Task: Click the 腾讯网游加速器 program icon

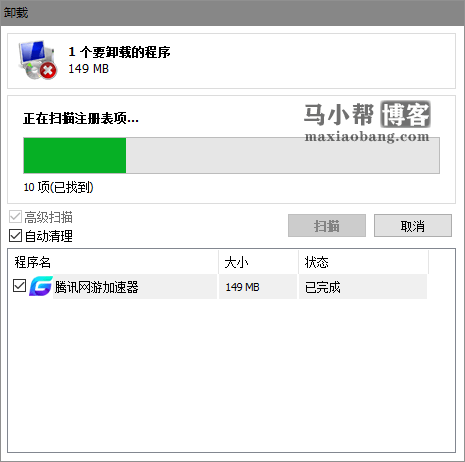Action: tap(41, 286)
